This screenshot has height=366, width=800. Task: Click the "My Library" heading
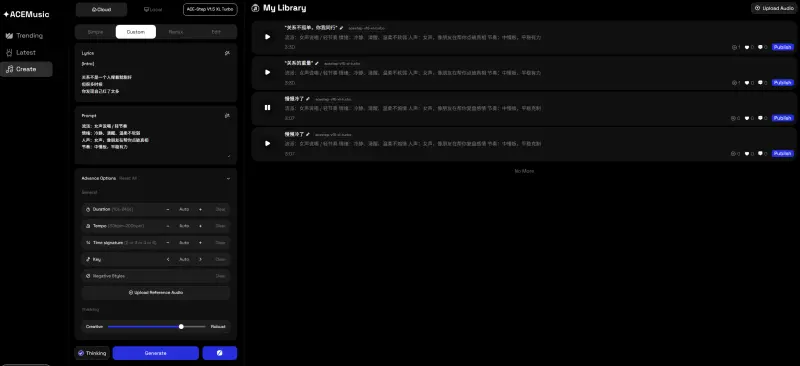click(285, 8)
